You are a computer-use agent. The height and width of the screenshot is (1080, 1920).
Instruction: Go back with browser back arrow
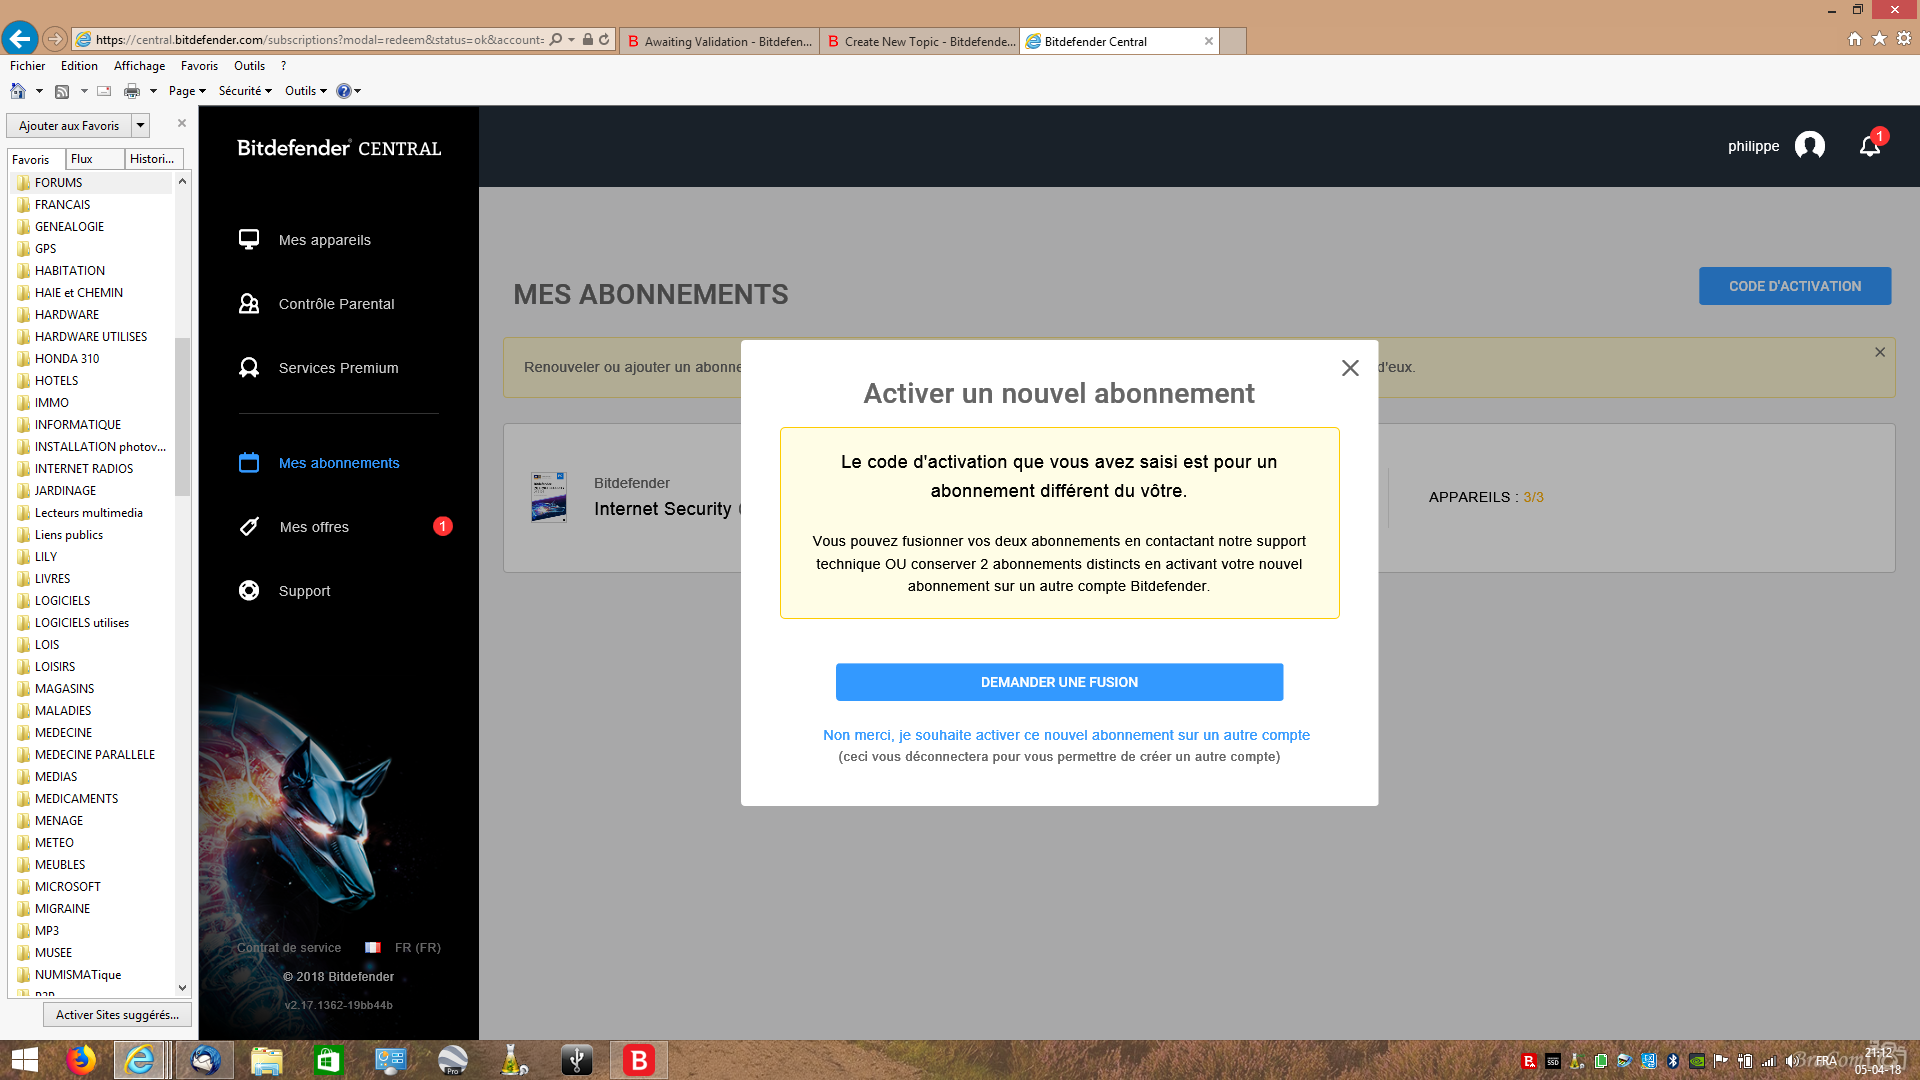[x=20, y=39]
